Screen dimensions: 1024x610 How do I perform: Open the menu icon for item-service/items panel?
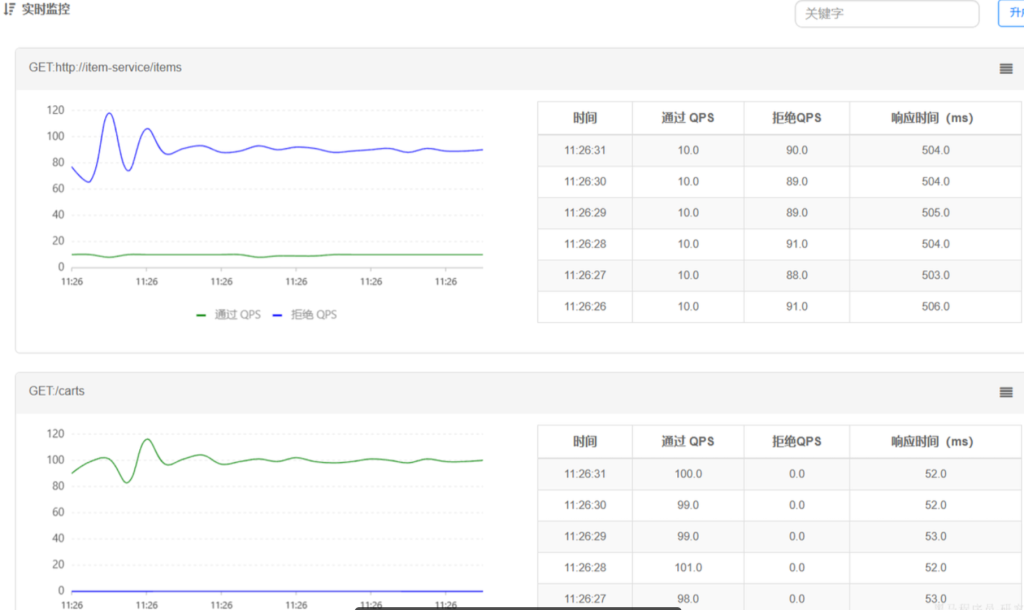coord(1006,68)
